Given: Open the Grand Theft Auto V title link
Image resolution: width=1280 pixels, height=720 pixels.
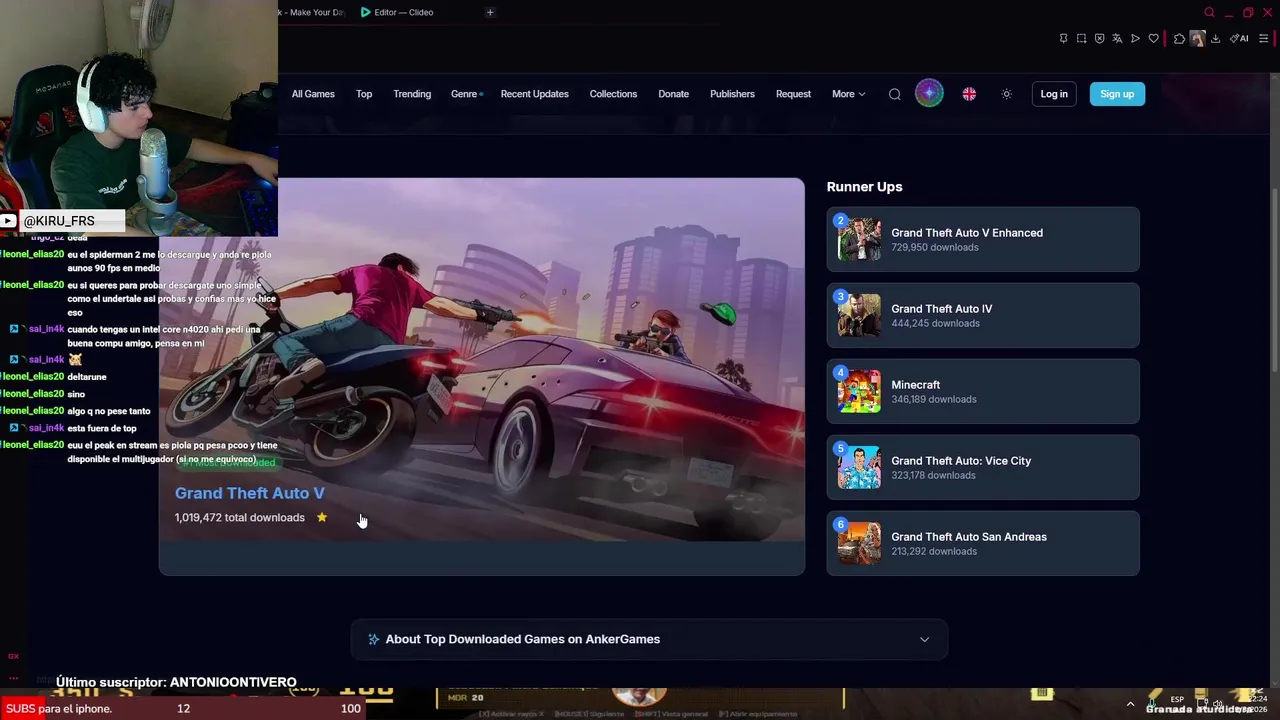Looking at the screenshot, I should pos(250,493).
